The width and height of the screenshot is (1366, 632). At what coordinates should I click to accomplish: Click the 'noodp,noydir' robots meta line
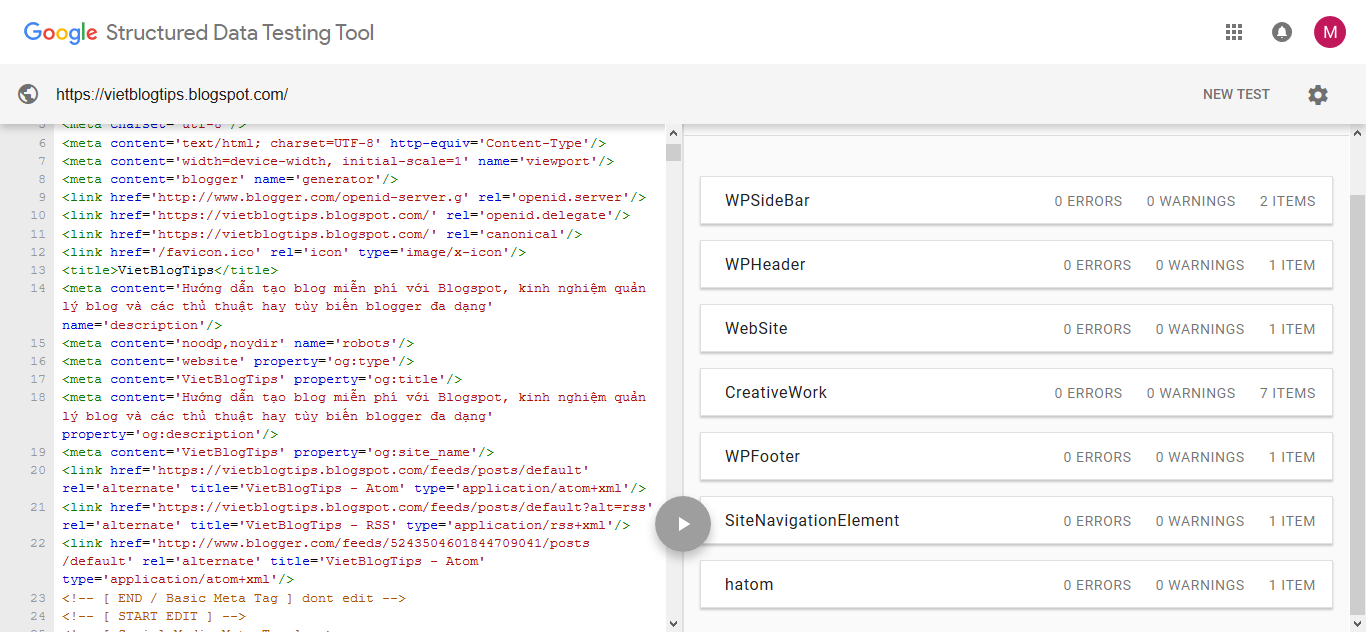(x=238, y=343)
